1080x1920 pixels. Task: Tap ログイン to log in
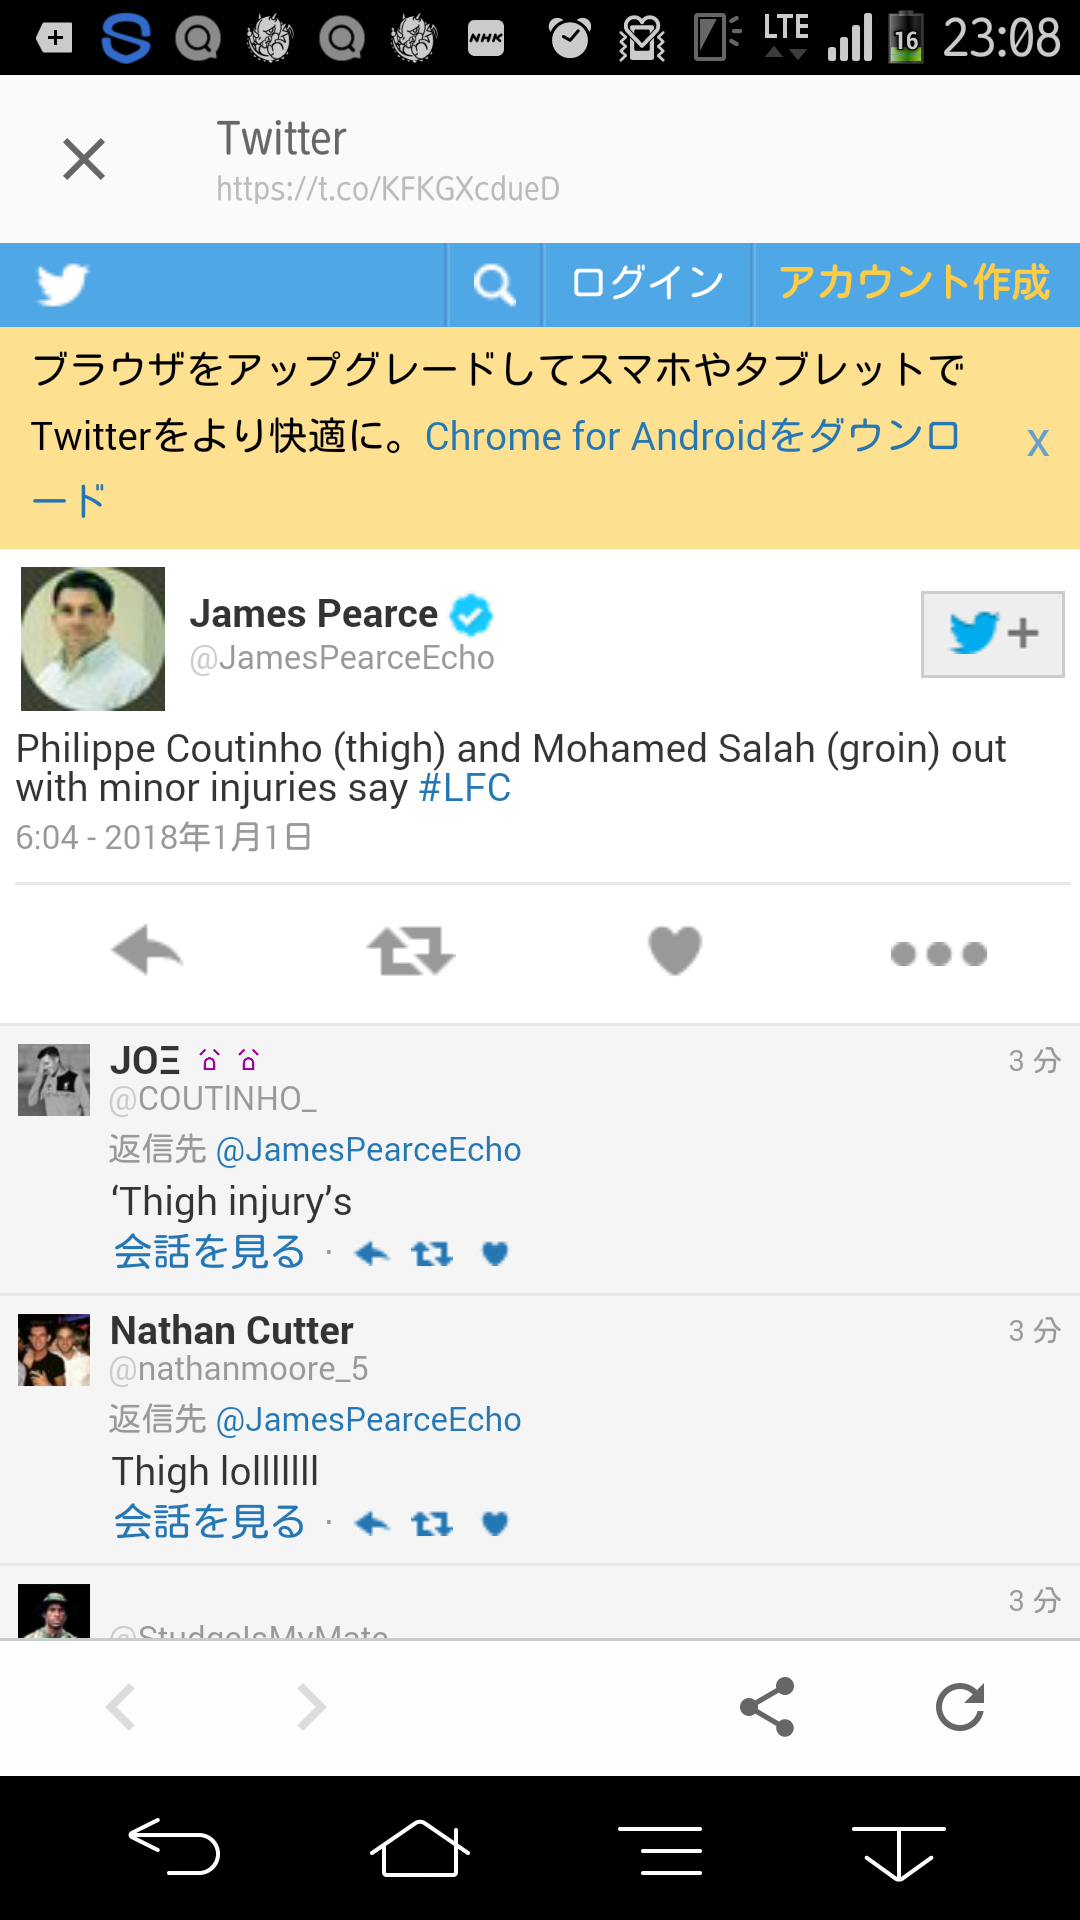click(x=648, y=285)
